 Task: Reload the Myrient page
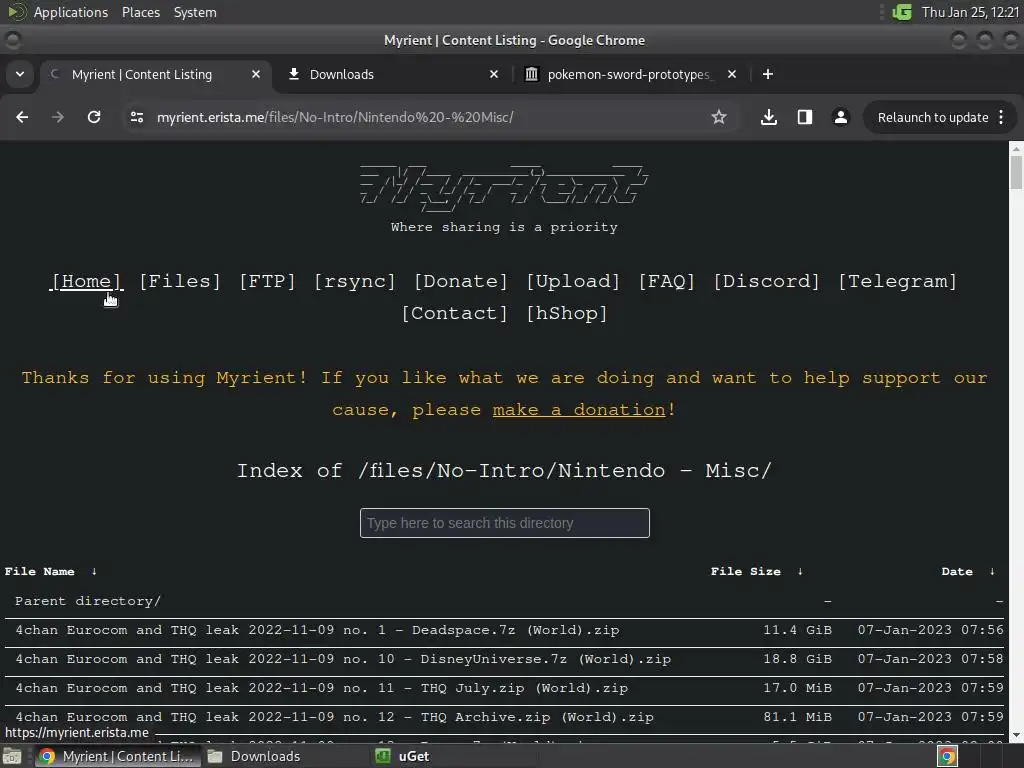[x=94, y=117]
